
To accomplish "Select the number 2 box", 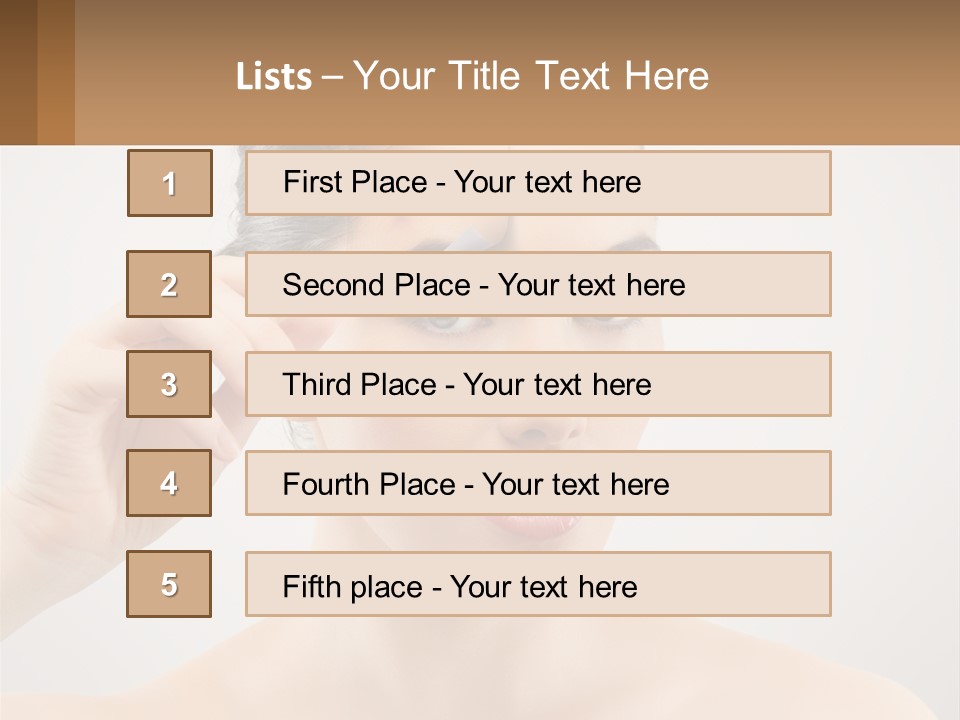I will [169, 284].
